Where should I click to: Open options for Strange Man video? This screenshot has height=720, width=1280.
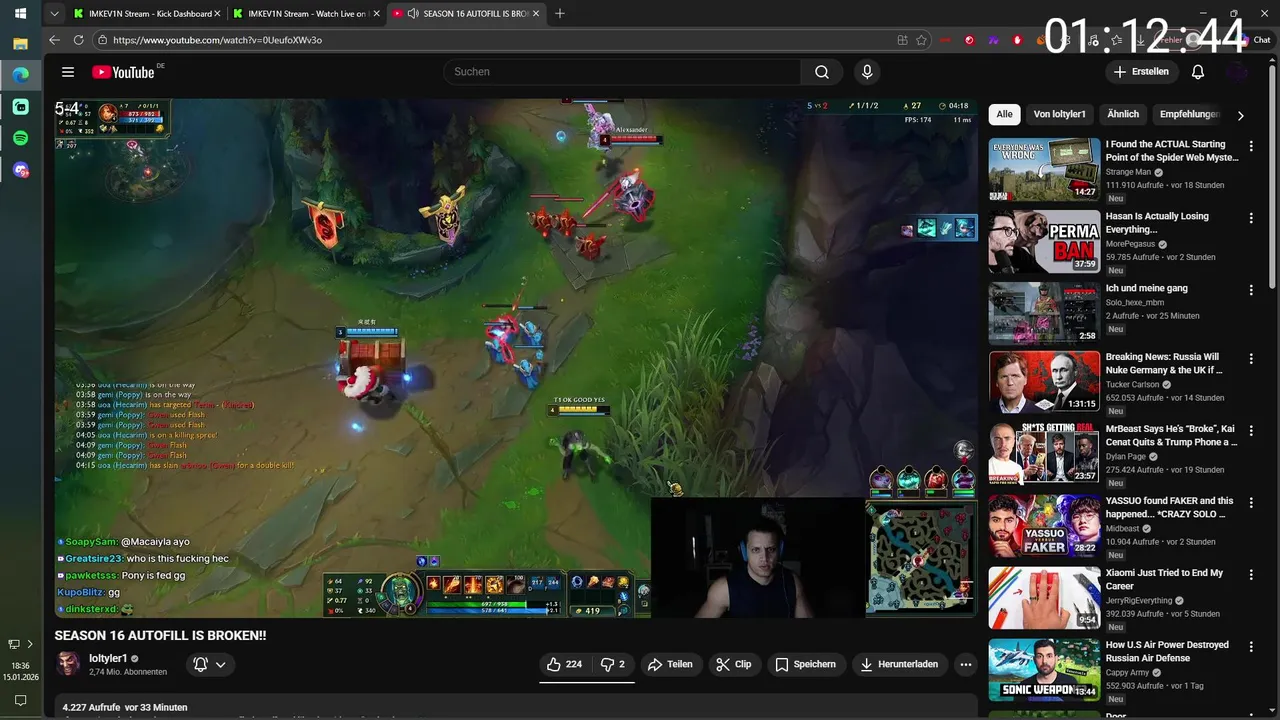pos(1250,146)
